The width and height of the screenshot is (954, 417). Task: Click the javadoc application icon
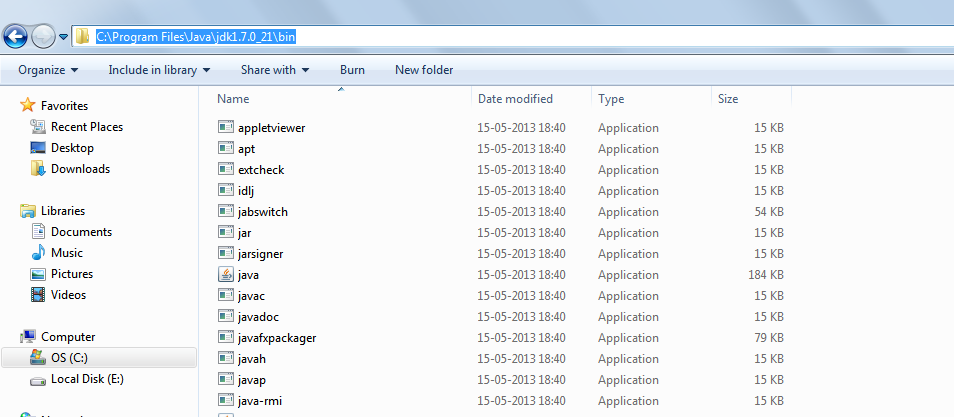click(226, 316)
